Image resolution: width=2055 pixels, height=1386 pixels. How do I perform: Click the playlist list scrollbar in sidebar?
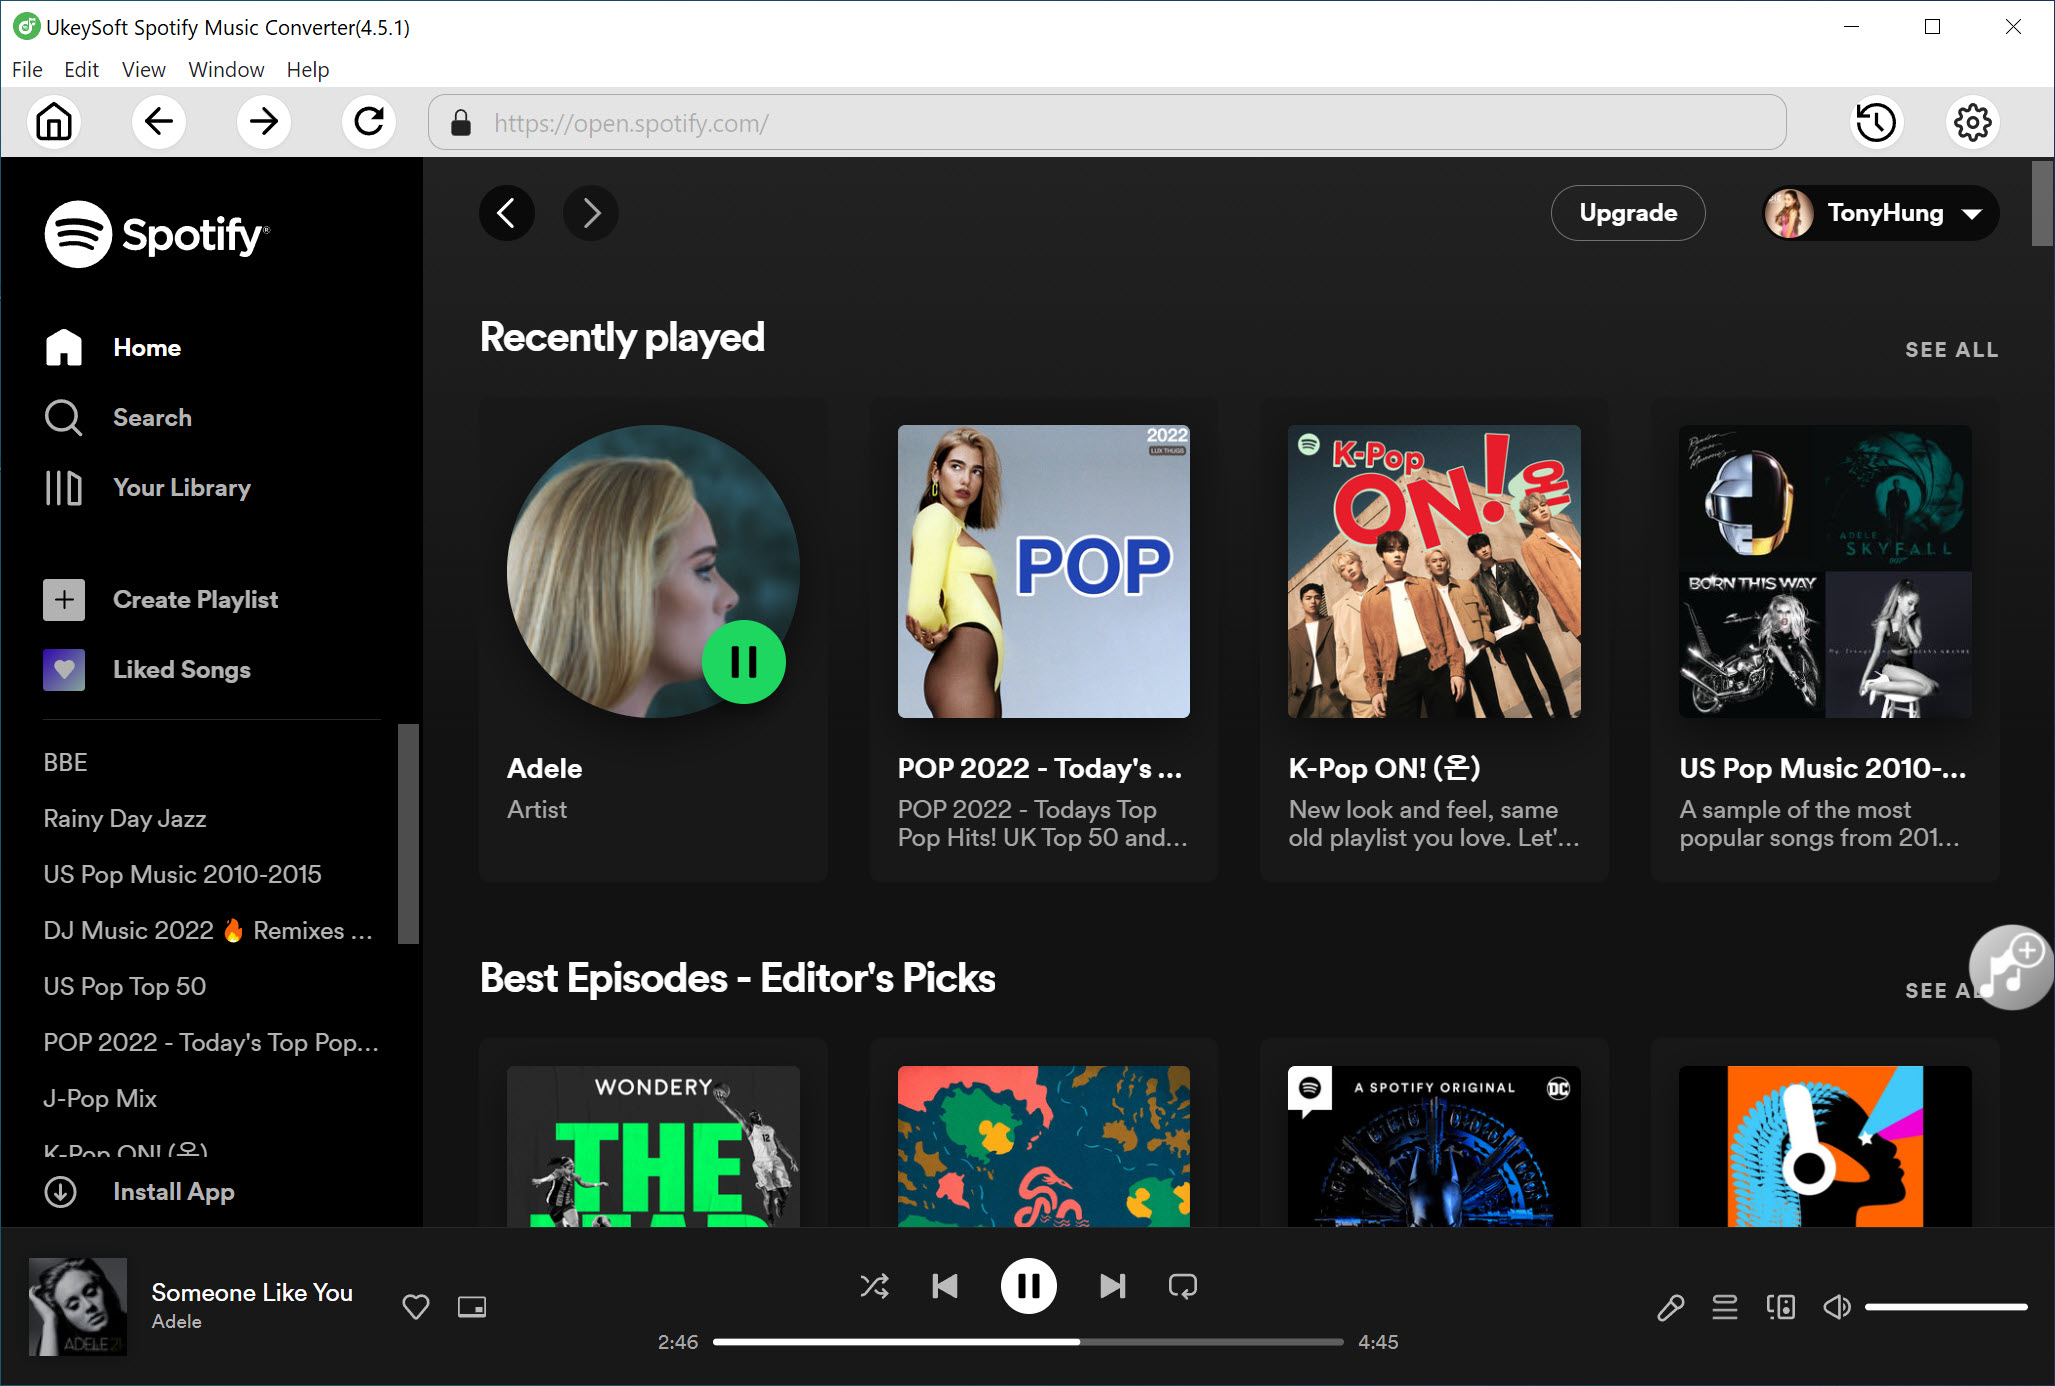point(407,832)
